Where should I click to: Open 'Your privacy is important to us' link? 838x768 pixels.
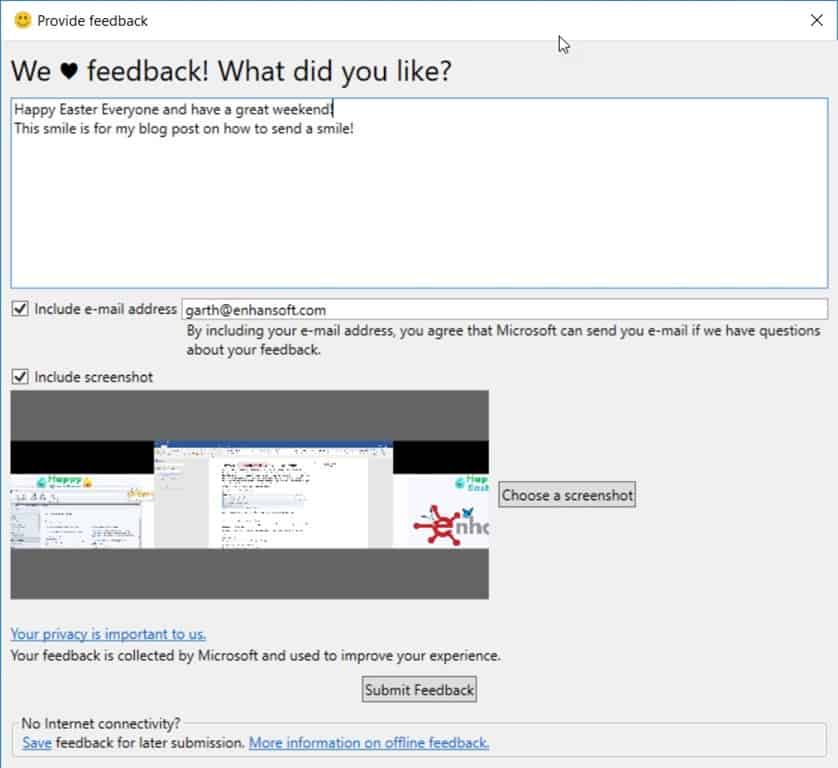[108, 634]
